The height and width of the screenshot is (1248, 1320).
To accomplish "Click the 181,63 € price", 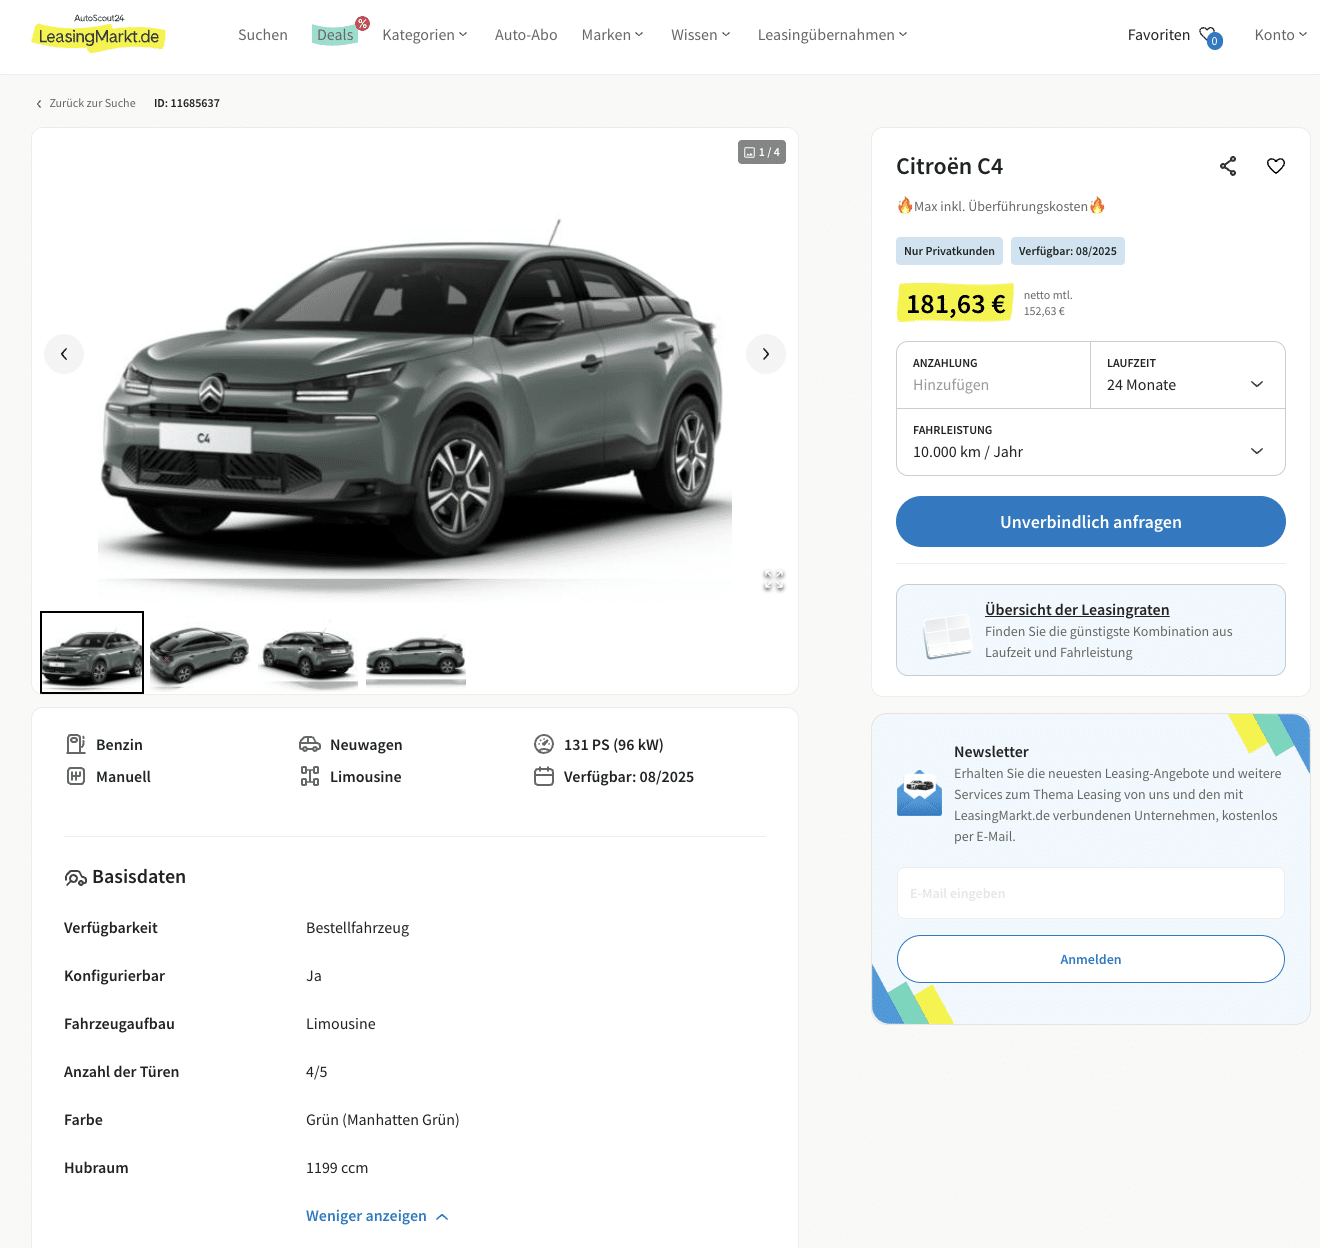I will (x=955, y=304).
